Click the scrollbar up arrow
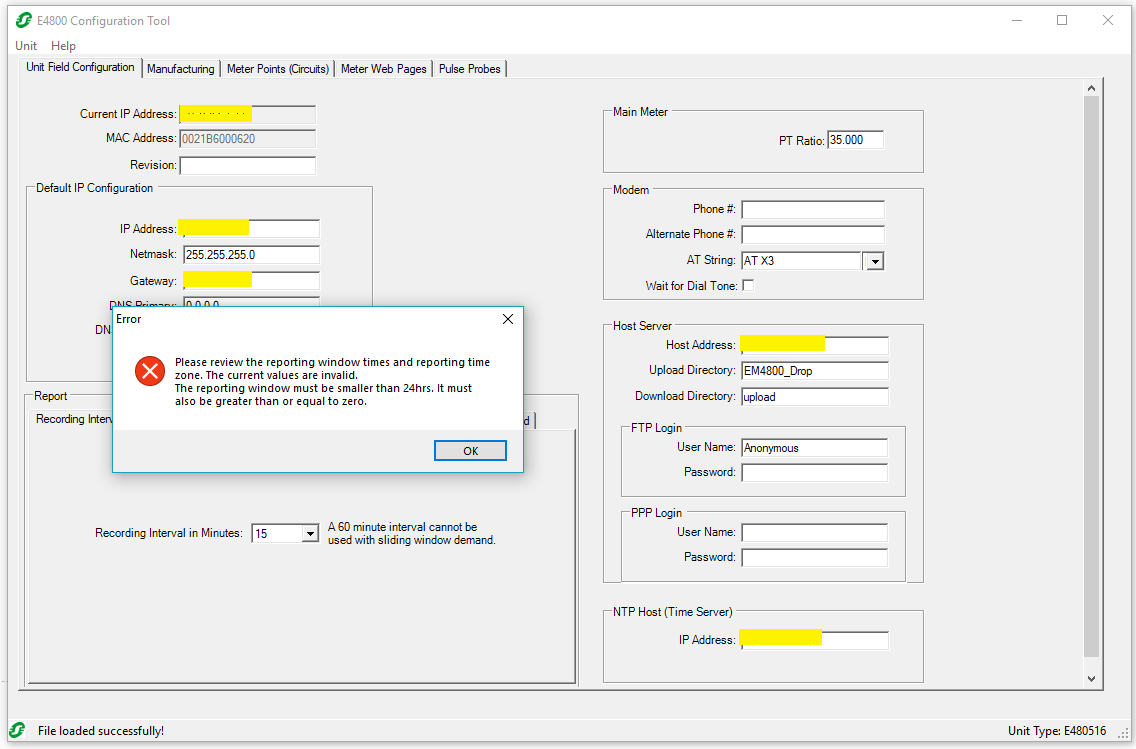 [x=1091, y=88]
